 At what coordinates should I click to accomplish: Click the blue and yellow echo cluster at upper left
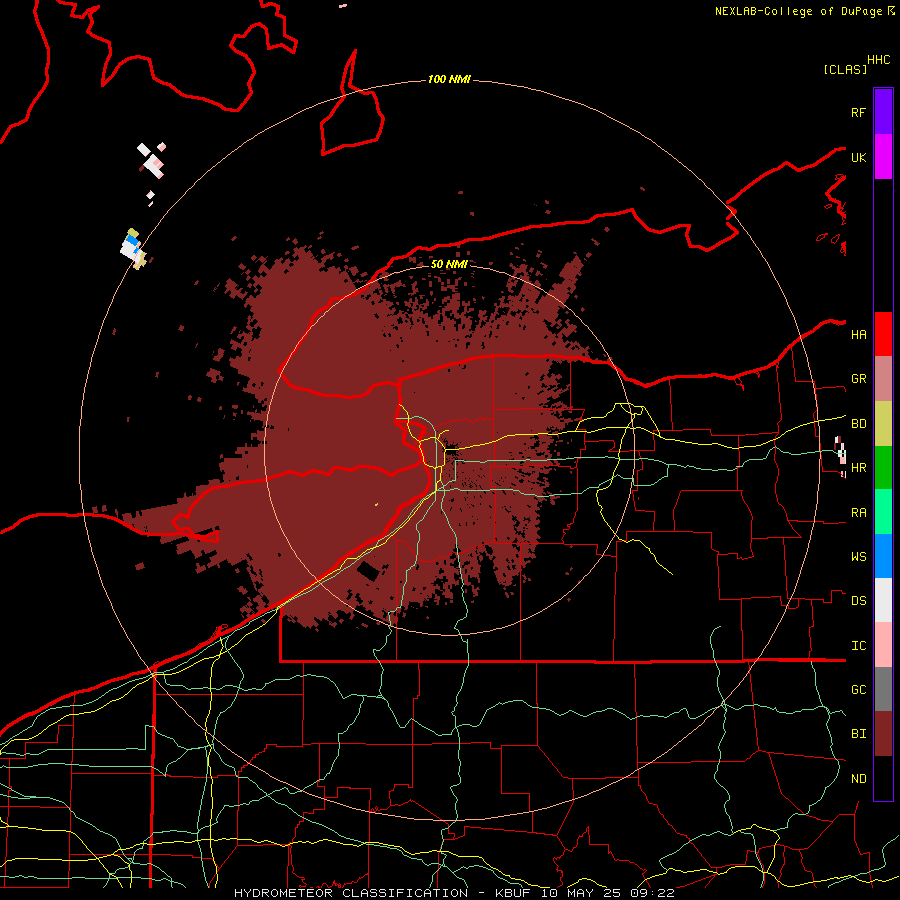133,249
